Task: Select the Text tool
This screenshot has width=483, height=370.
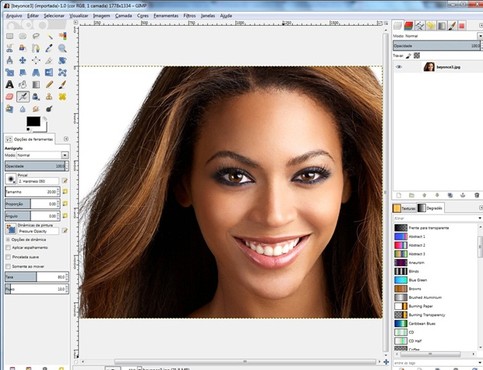Action: pos(9,84)
